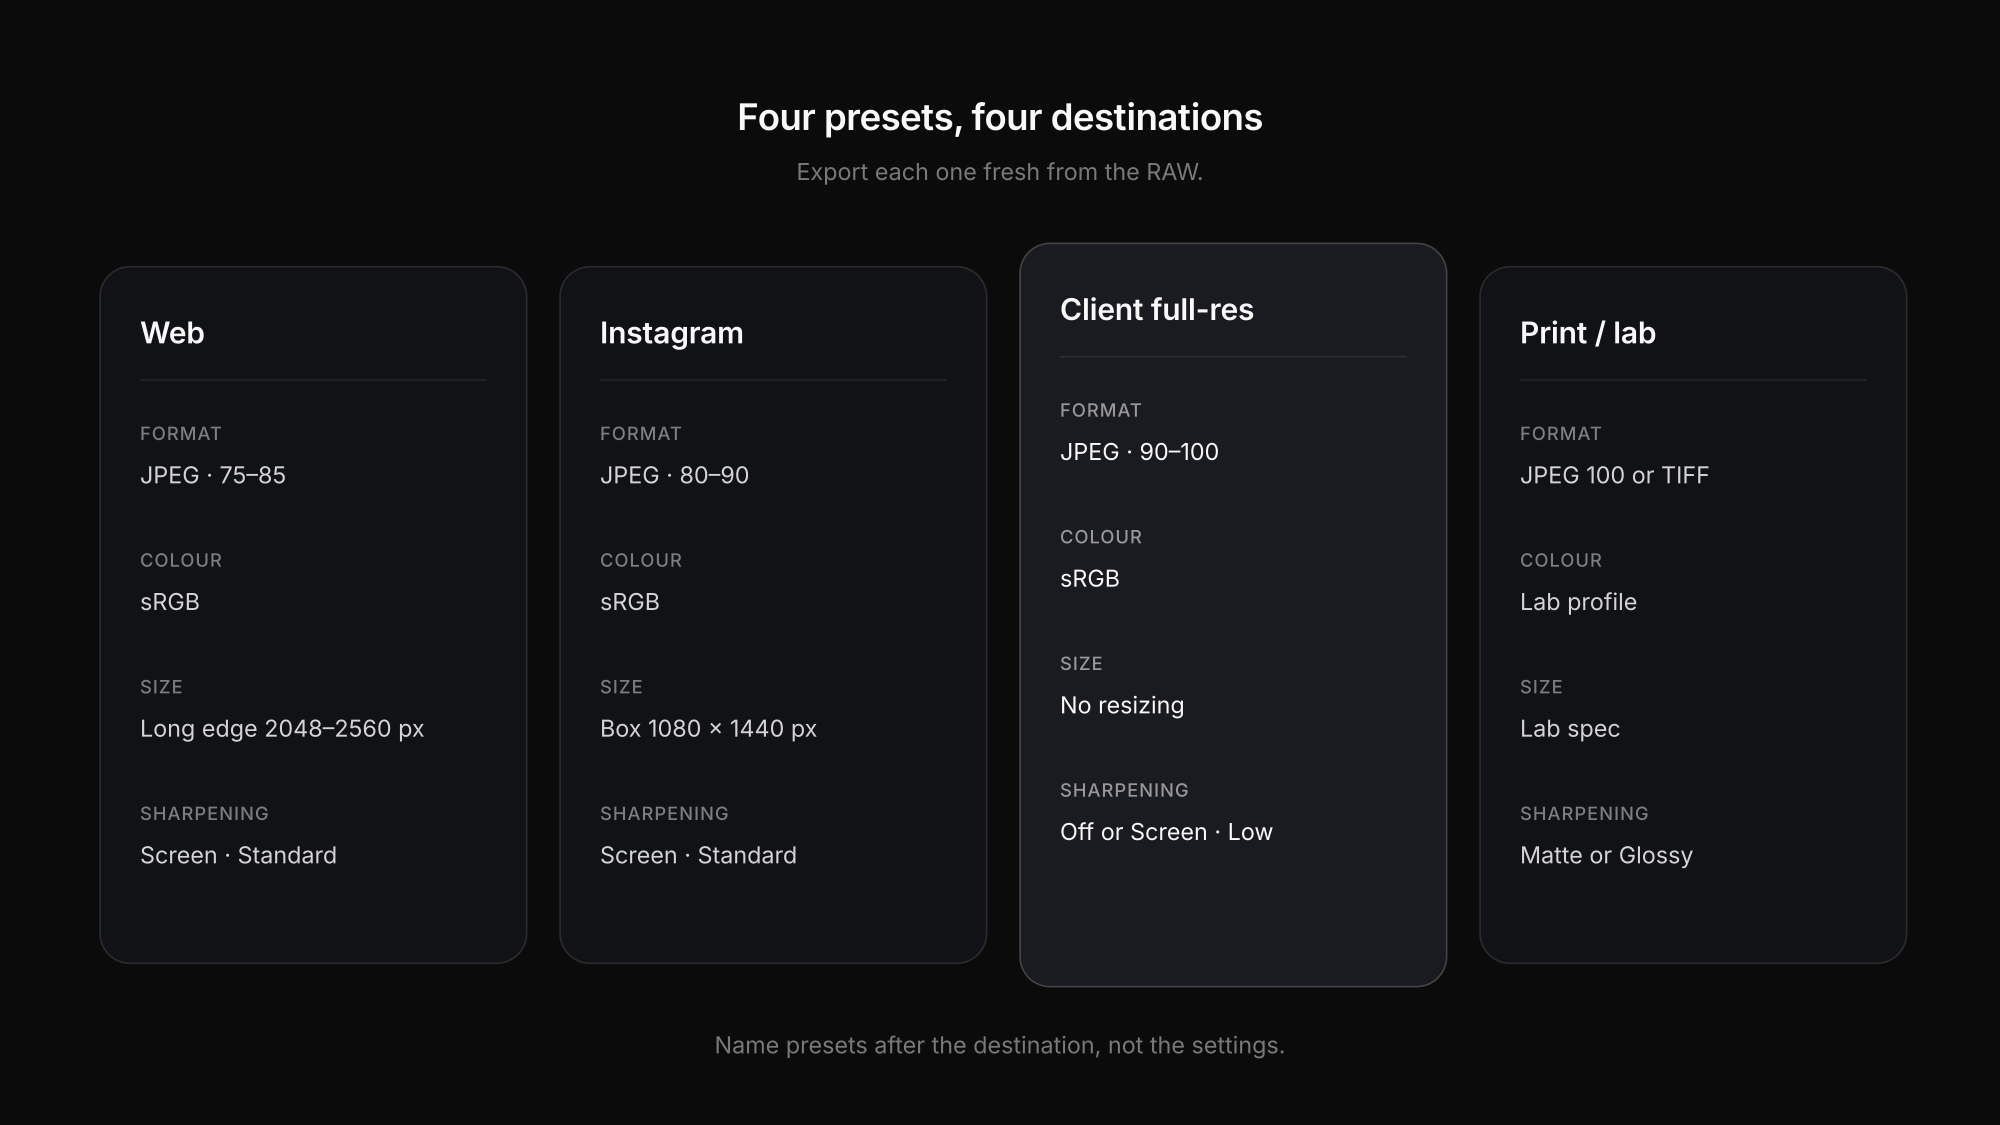The image size is (2000, 1125).
Task: Click 'Lab spec' size value
Action: [1570, 729]
